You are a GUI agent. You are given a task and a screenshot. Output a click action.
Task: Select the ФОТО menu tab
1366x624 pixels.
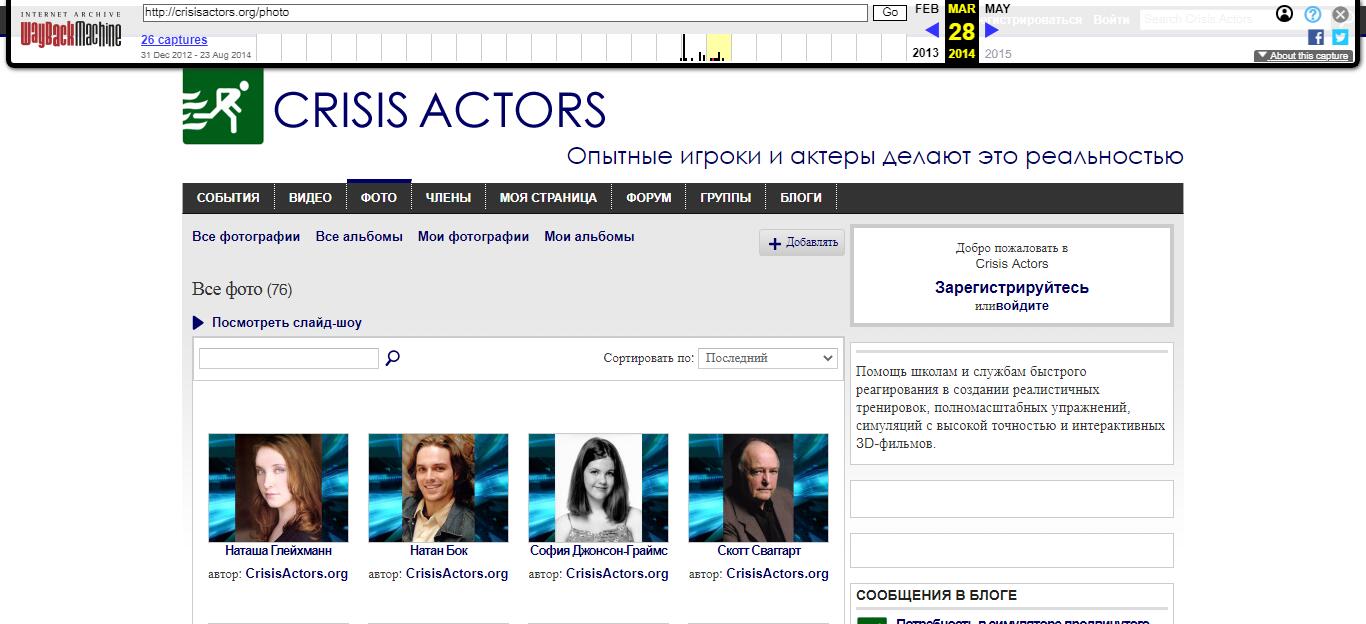point(379,197)
